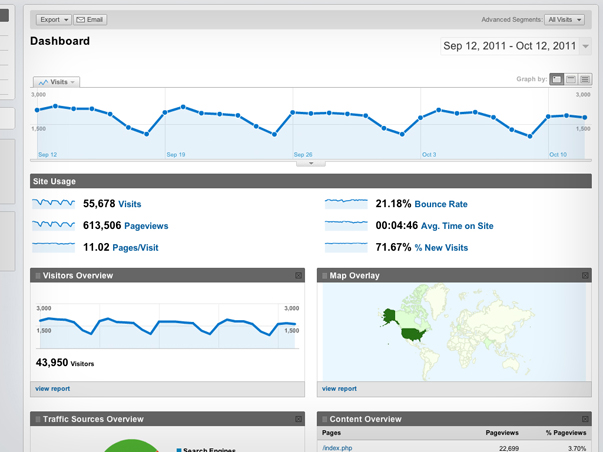Open the Pages/Visit report link
This screenshot has width=603, height=452.
(x=135, y=248)
